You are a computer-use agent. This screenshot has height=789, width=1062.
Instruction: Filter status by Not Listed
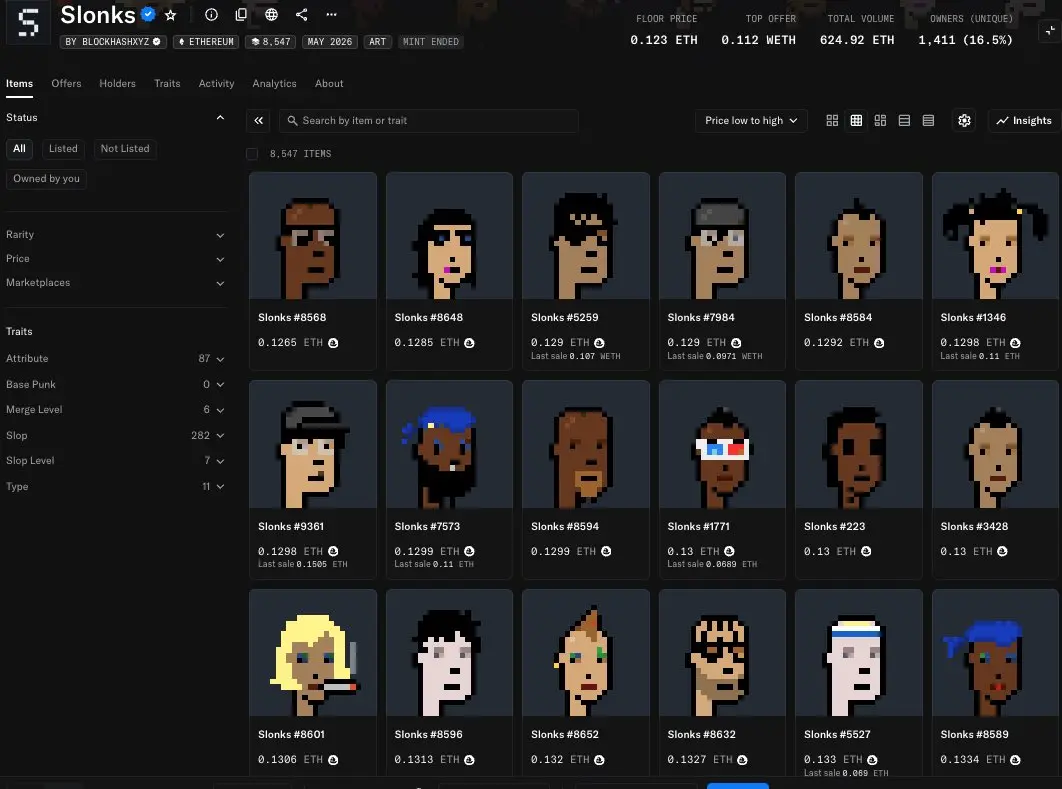[x=125, y=148]
